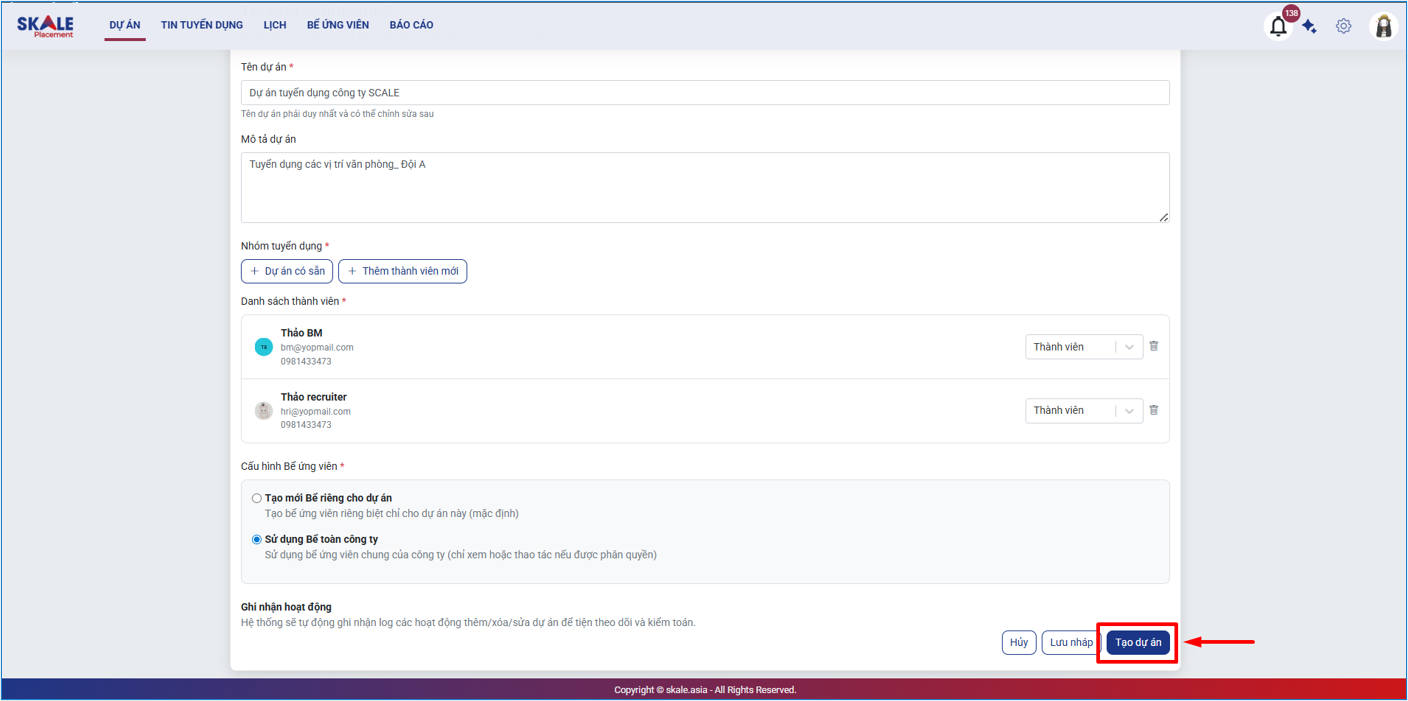This screenshot has width=1408, height=701.
Task: Open the settings gear icon
Action: tap(1343, 26)
